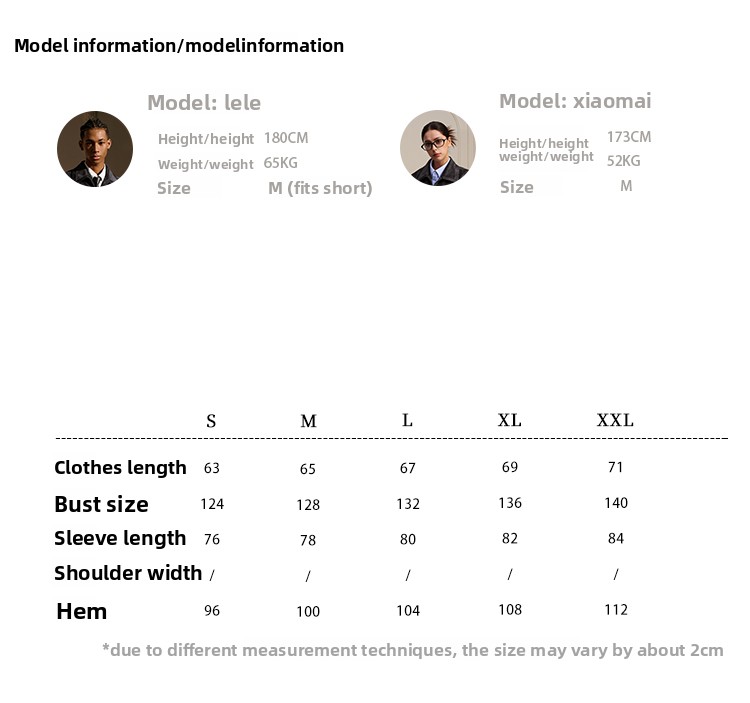750x703 pixels.
Task: Click the "Clothes length" row label
Action: pyautogui.click(x=120, y=467)
